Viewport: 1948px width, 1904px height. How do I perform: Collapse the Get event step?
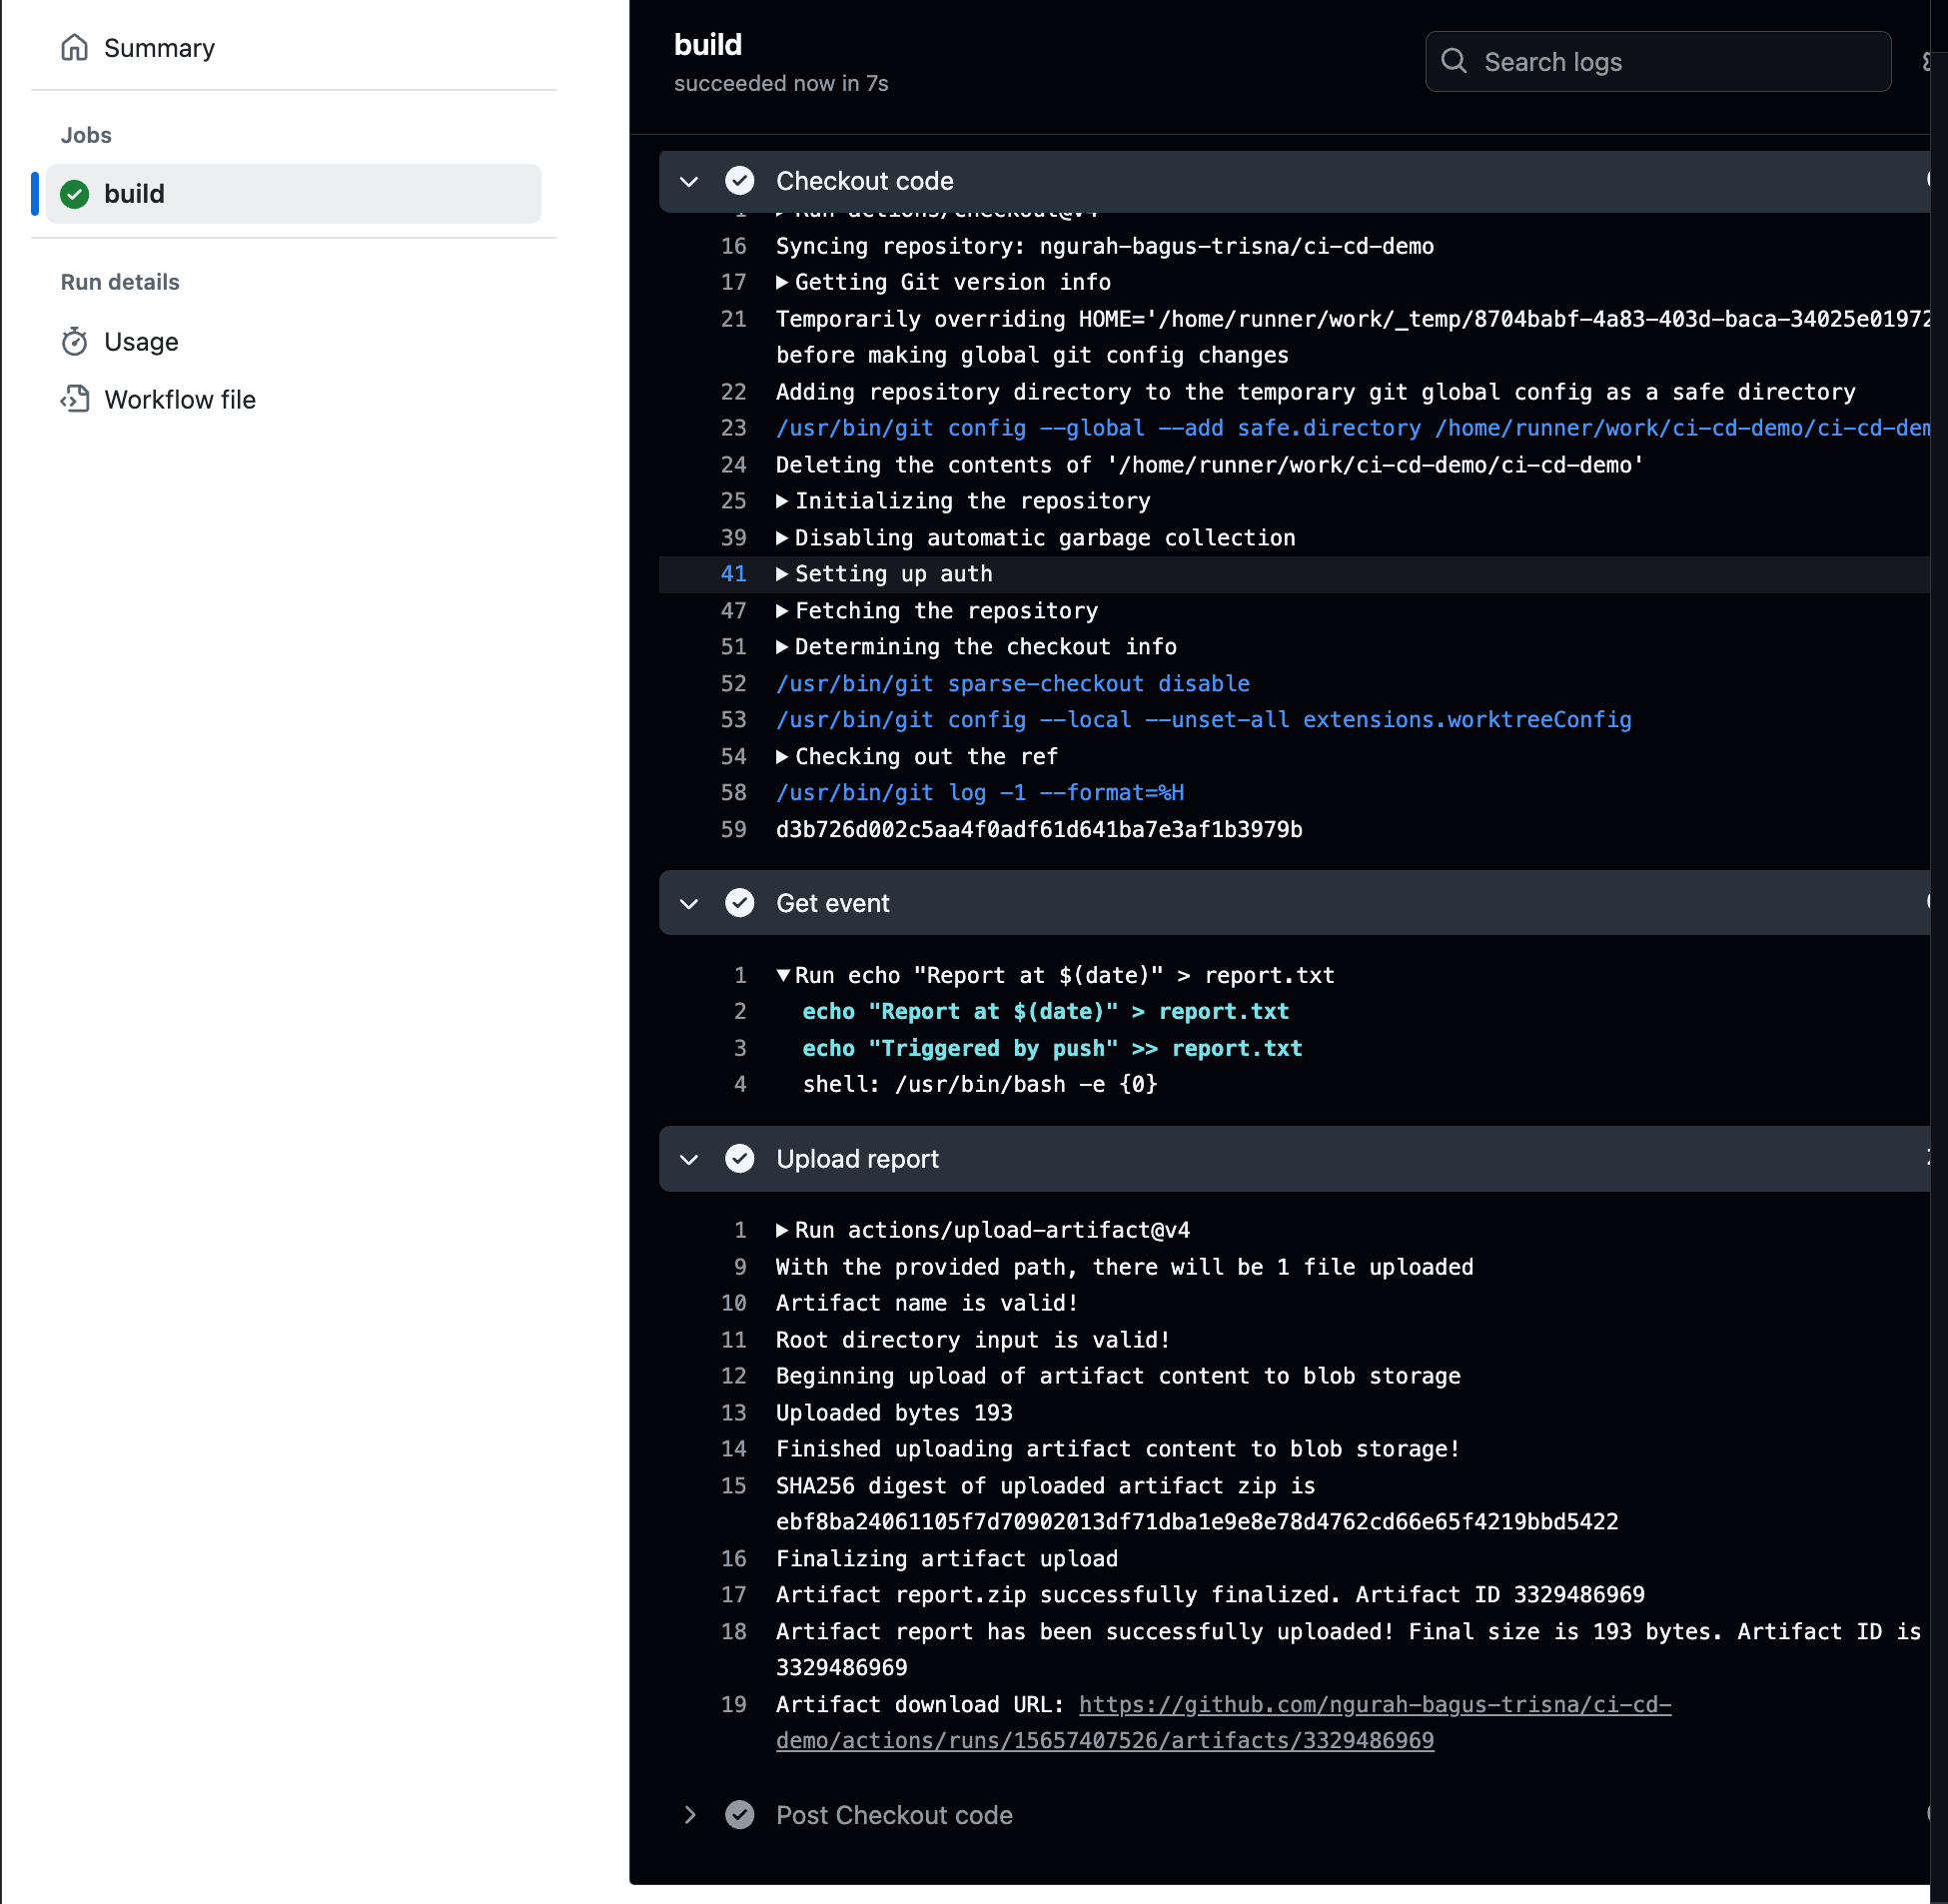[x=689, y=903]
